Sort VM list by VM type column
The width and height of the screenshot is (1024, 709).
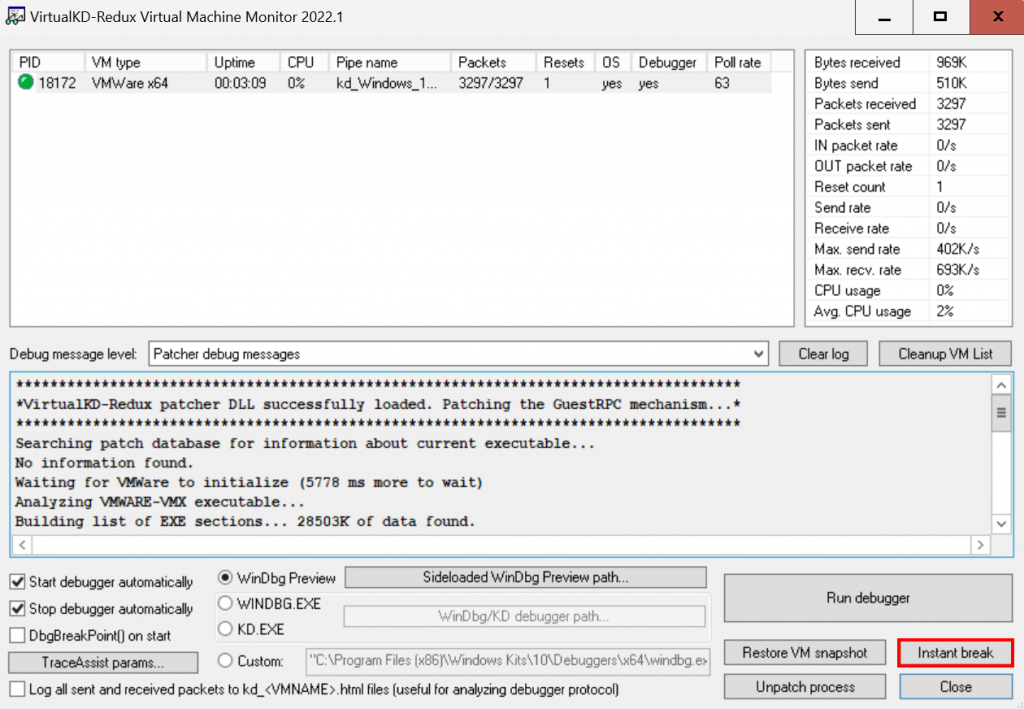click(x=146, y=62)
